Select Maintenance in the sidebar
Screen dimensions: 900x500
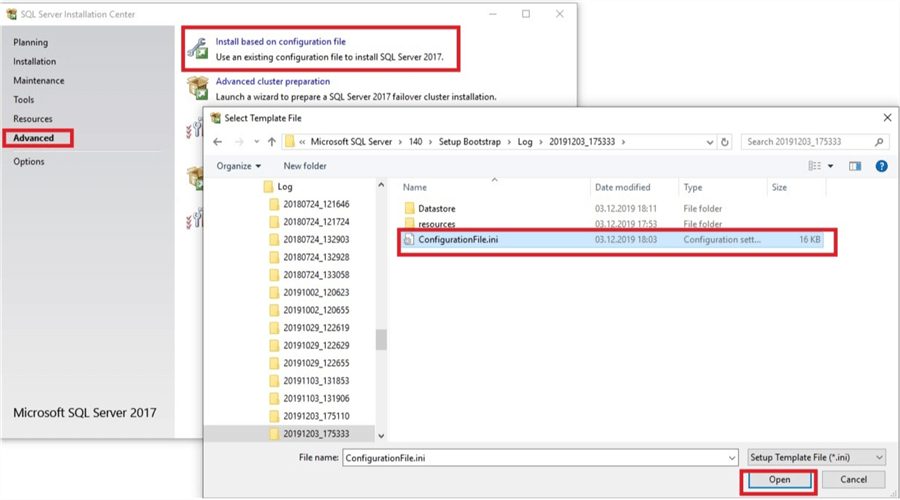(38, 80)
